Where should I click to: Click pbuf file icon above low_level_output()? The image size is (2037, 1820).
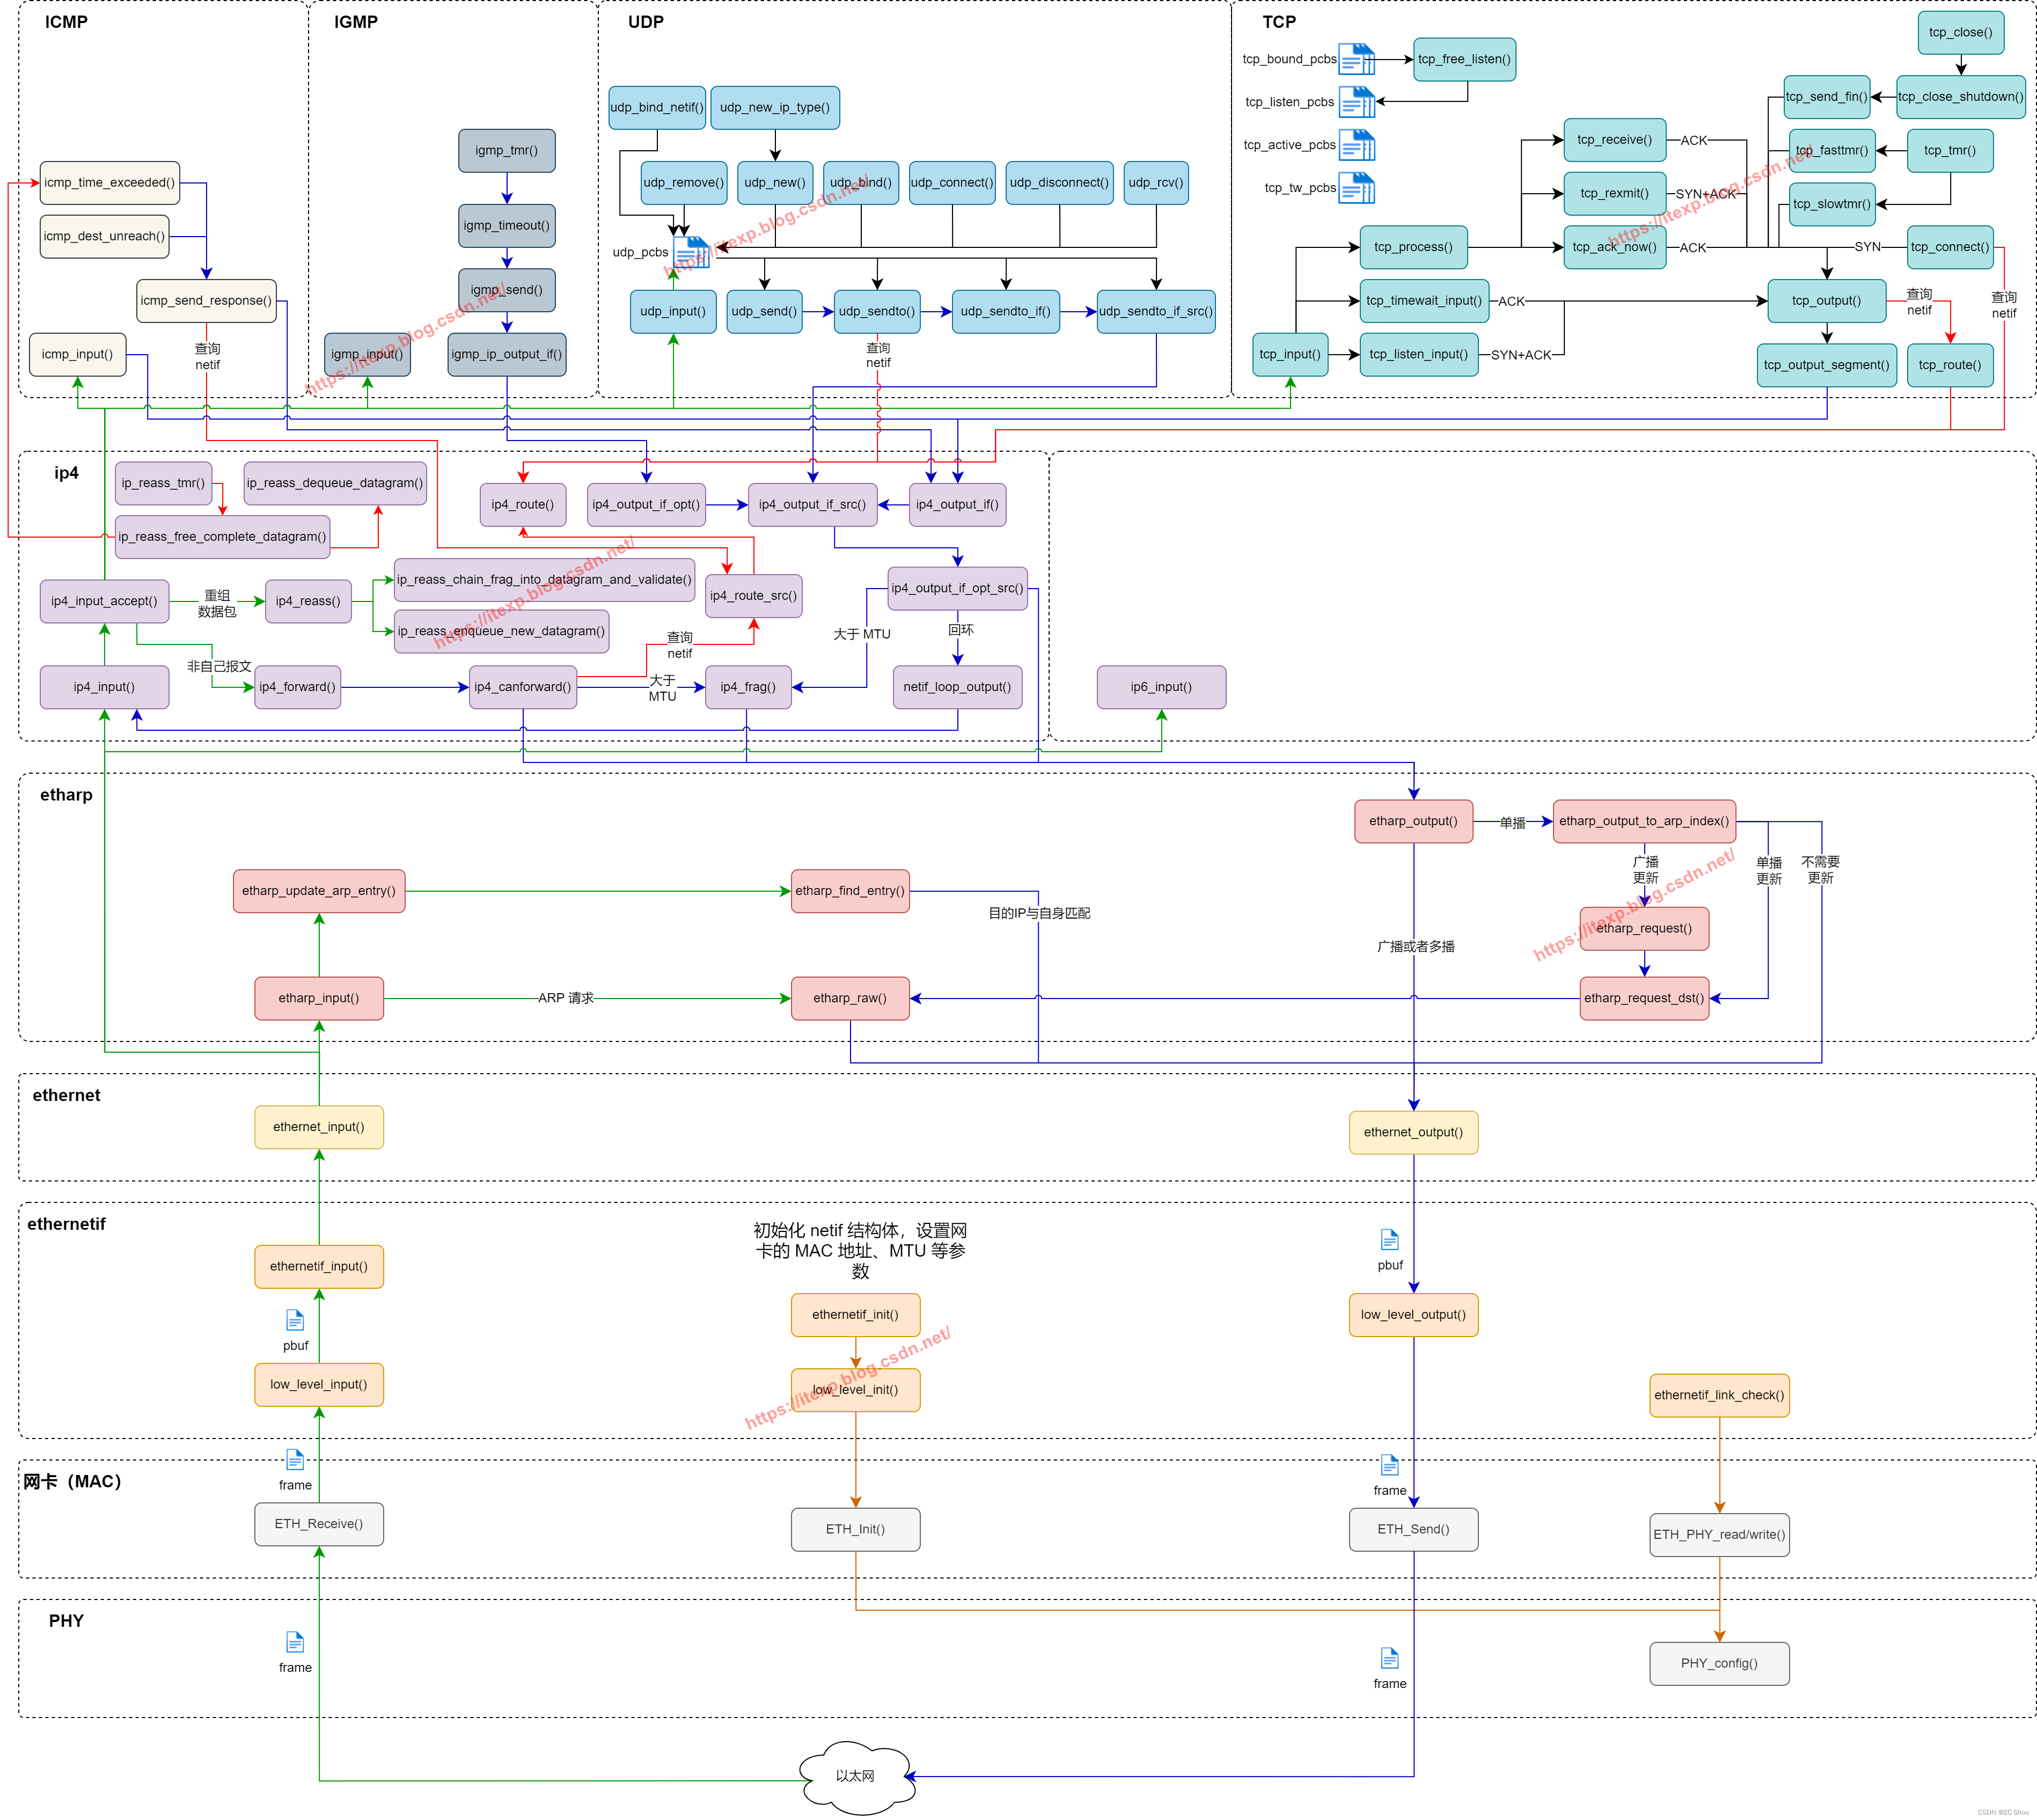[x=1389, y=1240]
